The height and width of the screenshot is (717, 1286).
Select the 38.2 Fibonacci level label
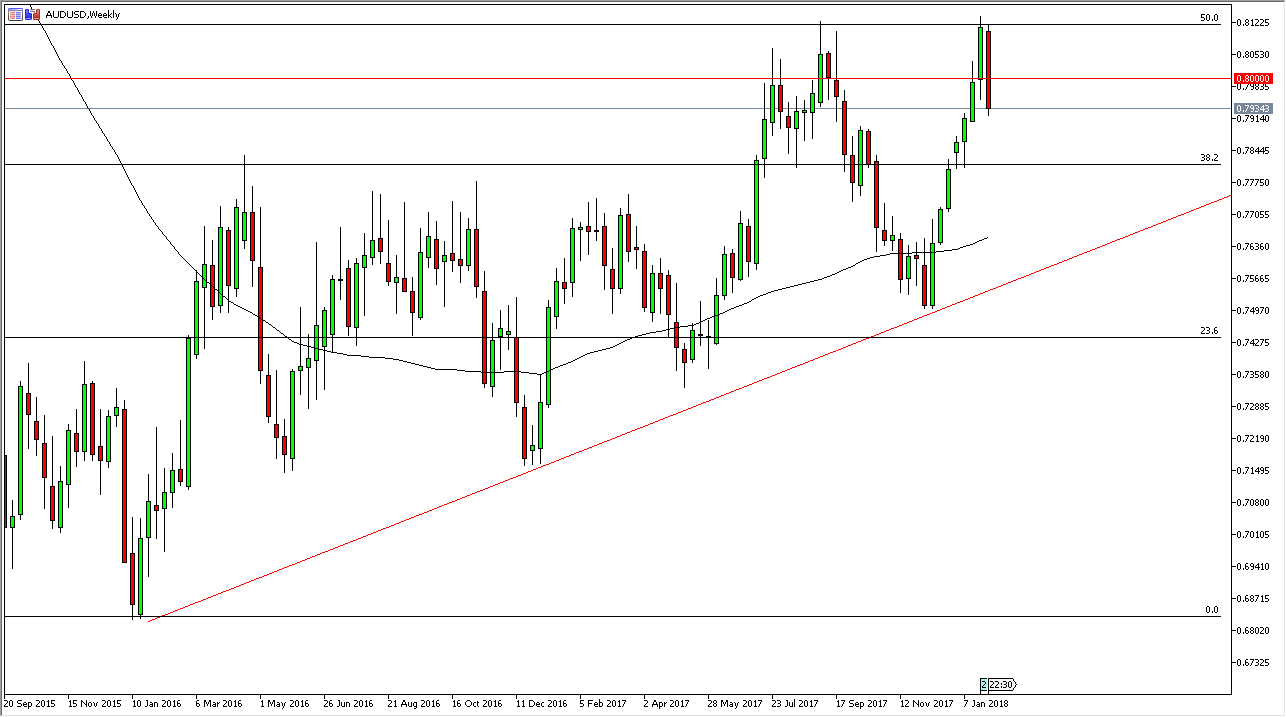pos(1209,158)
